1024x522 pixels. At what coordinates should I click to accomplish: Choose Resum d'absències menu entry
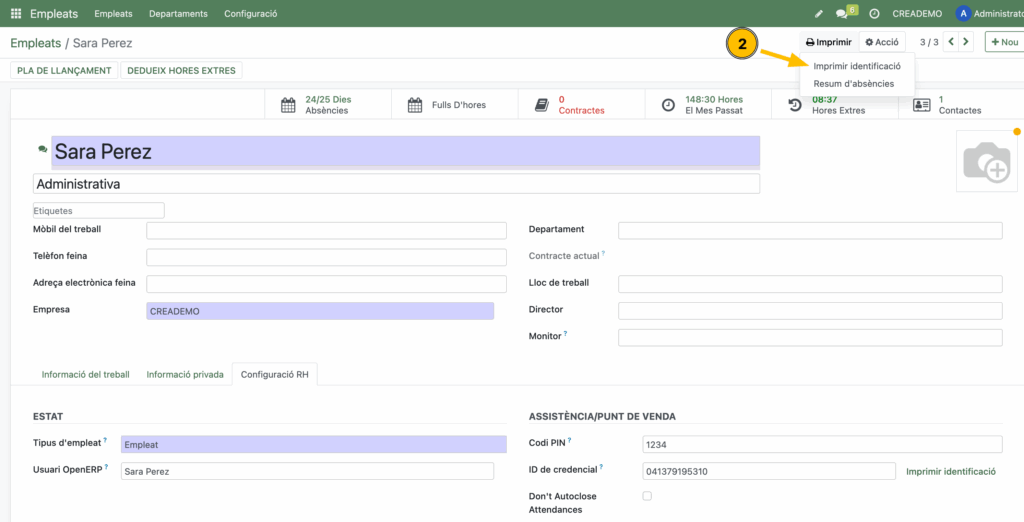(853, 84)
